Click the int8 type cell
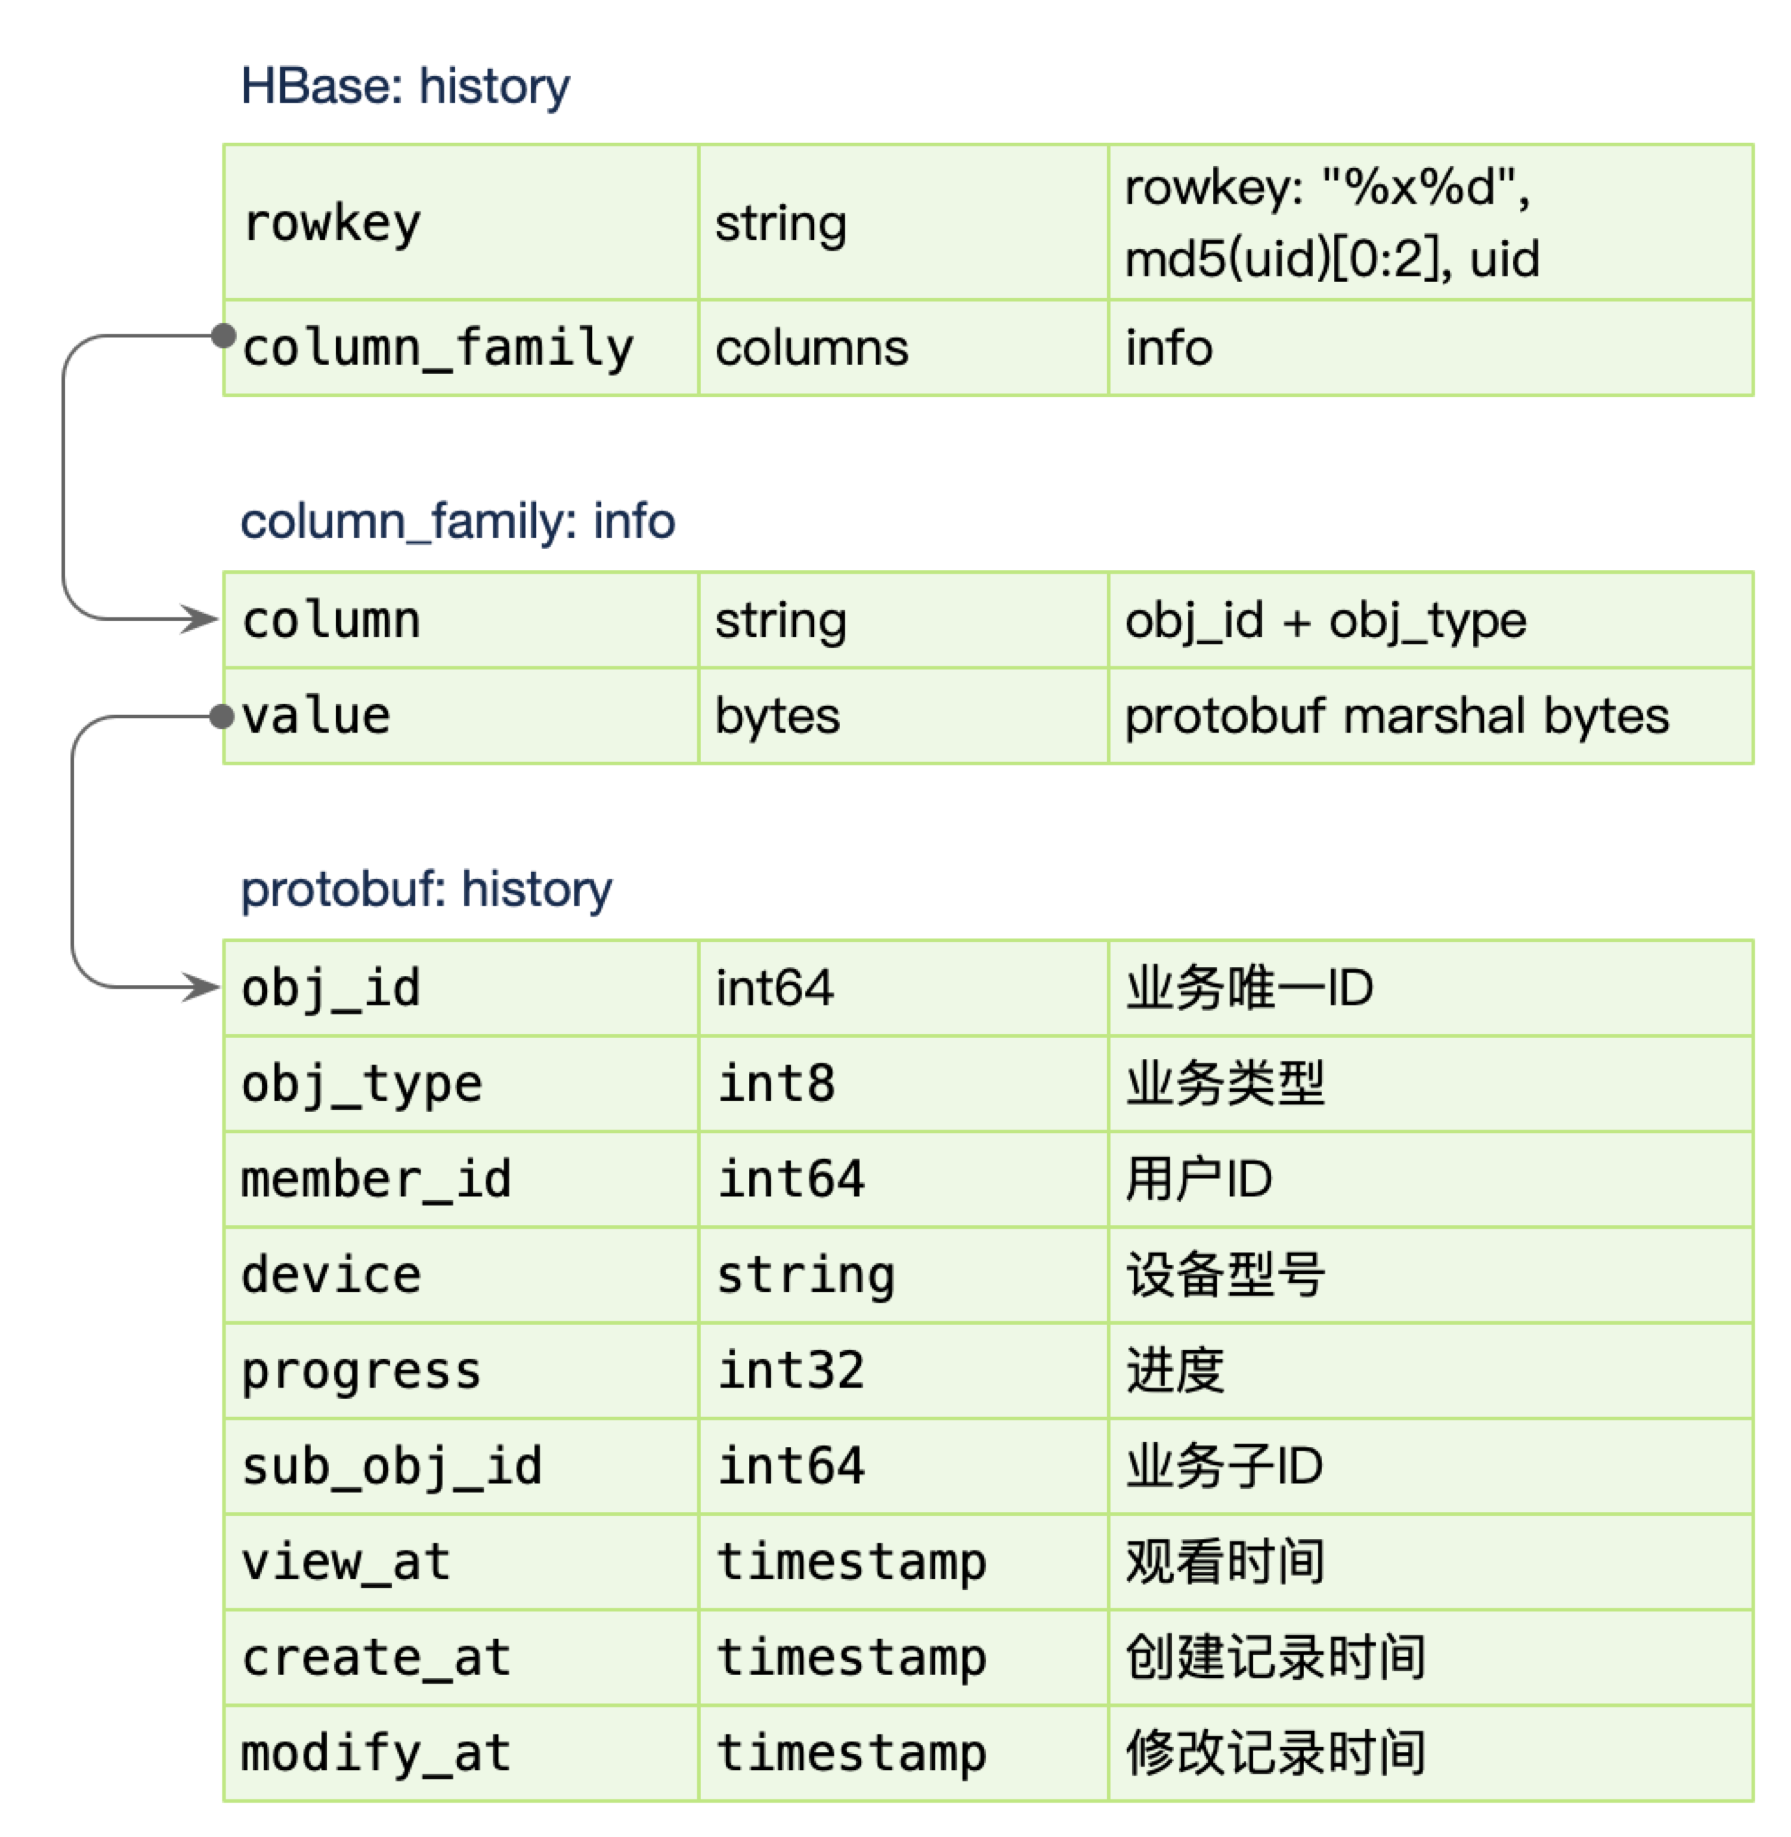The height and width of the screenshot is (1837, 1791). coord(903,1084)
